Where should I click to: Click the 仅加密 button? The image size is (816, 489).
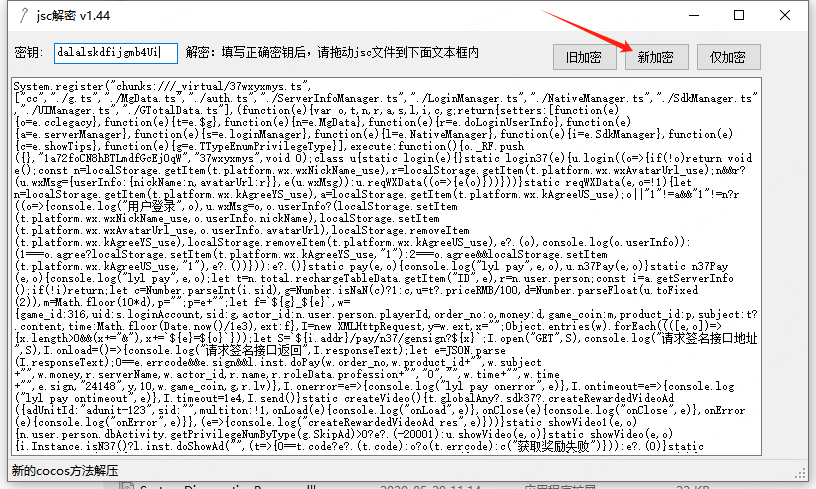pos(728,57)
